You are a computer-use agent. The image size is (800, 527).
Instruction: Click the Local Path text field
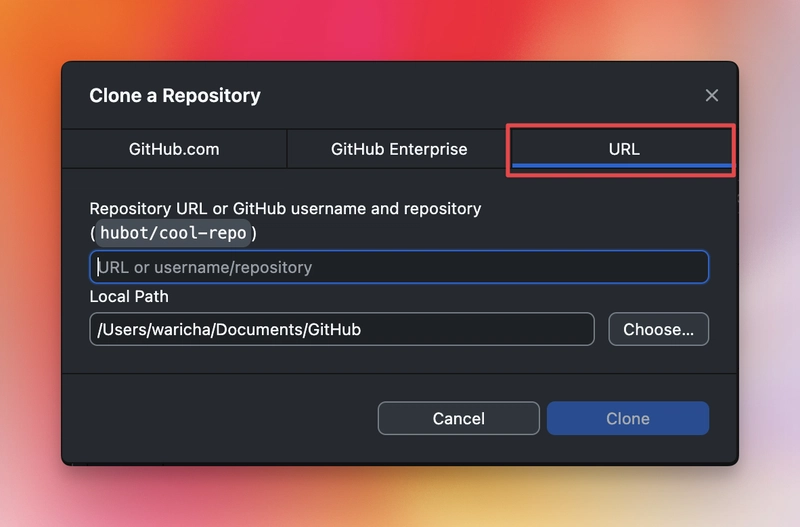(342, 329)
